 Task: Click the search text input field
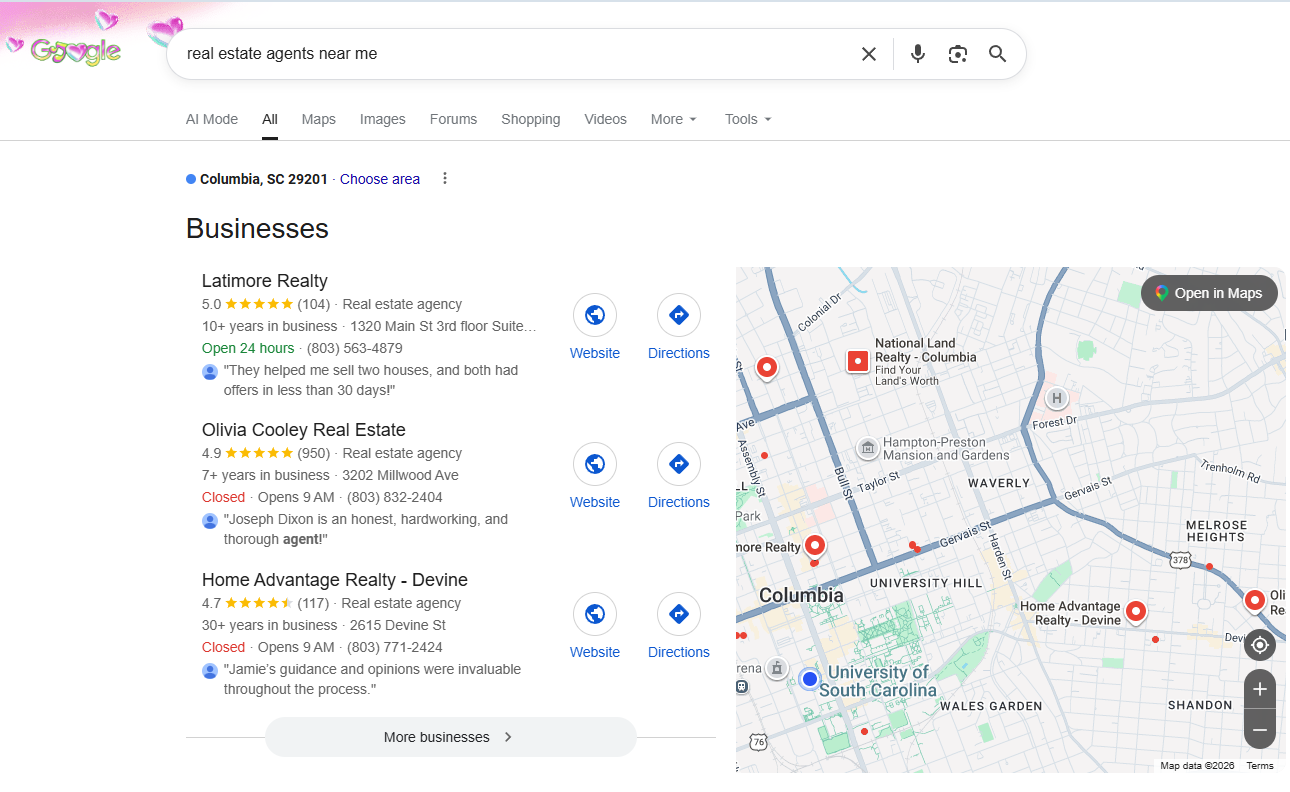pos(515,54)
